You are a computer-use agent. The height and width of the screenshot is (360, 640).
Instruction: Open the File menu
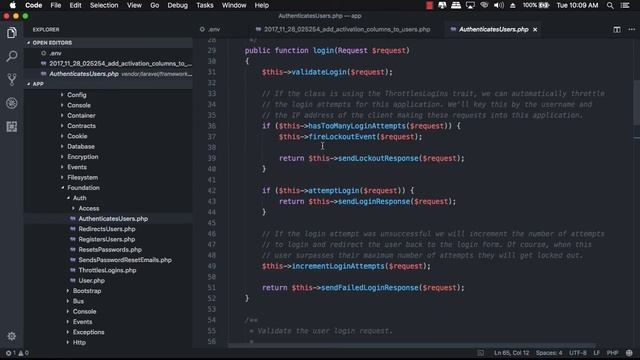click(56, 5)
